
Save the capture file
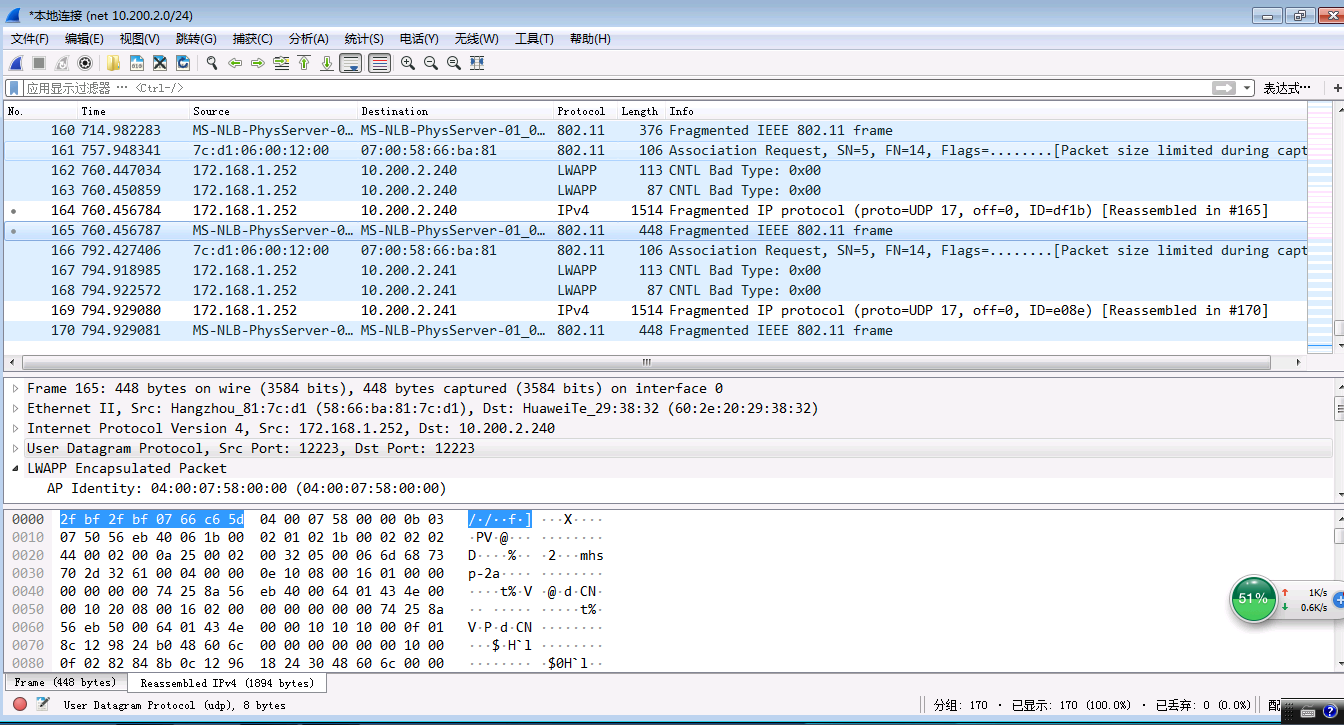[x=137, y=63]
